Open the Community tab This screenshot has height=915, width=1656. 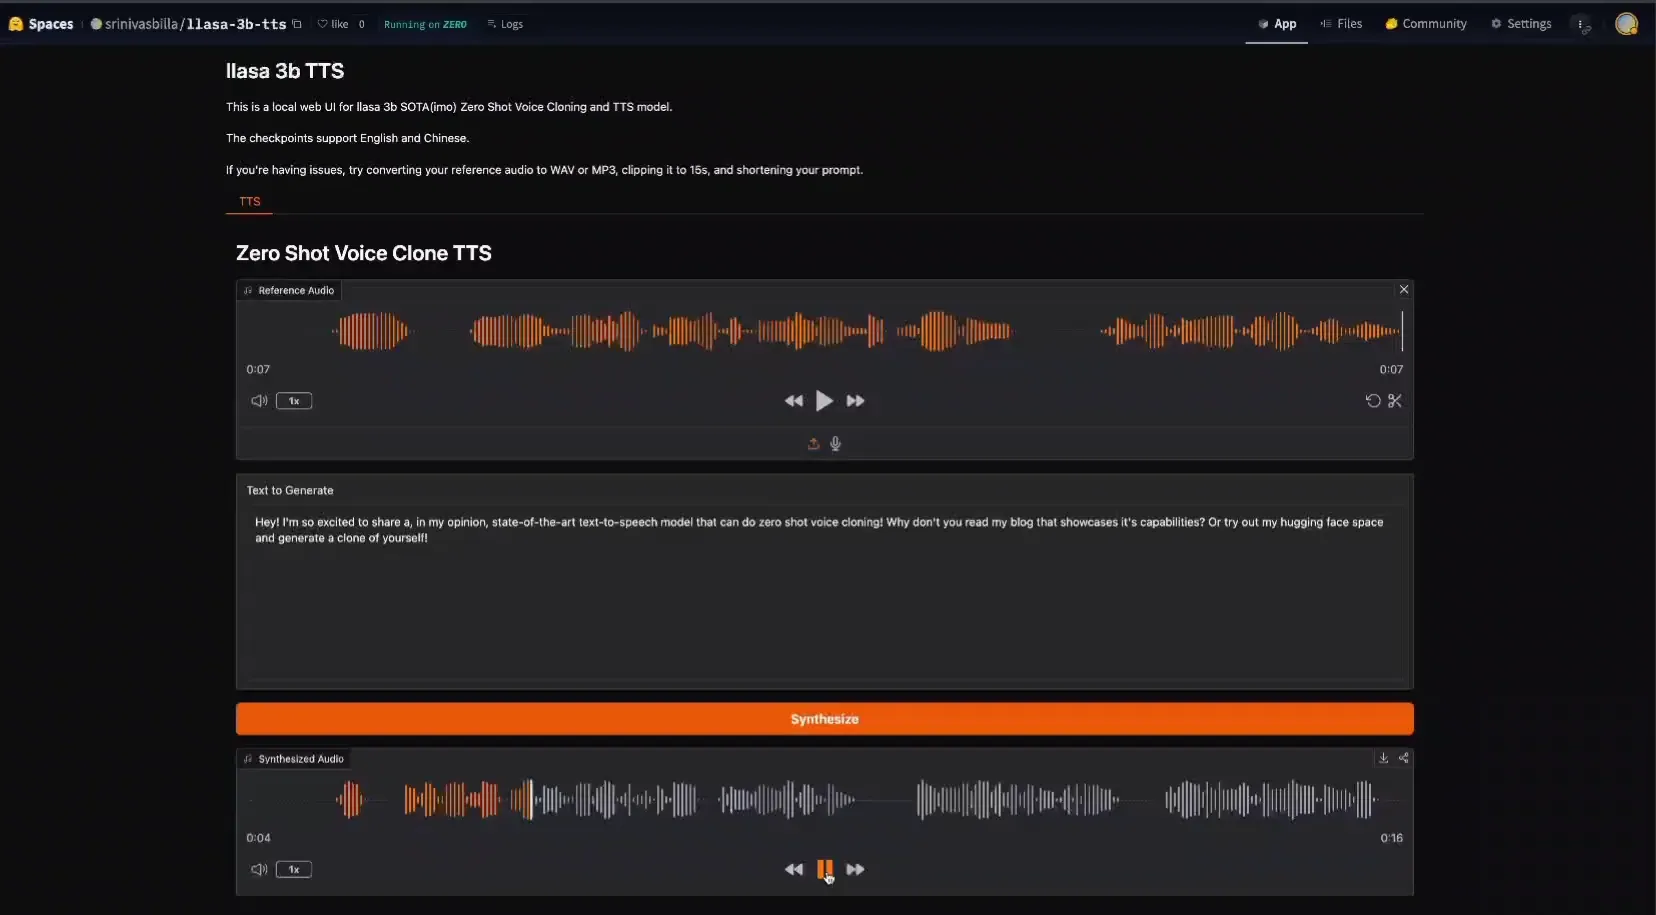pos(1427,23)
